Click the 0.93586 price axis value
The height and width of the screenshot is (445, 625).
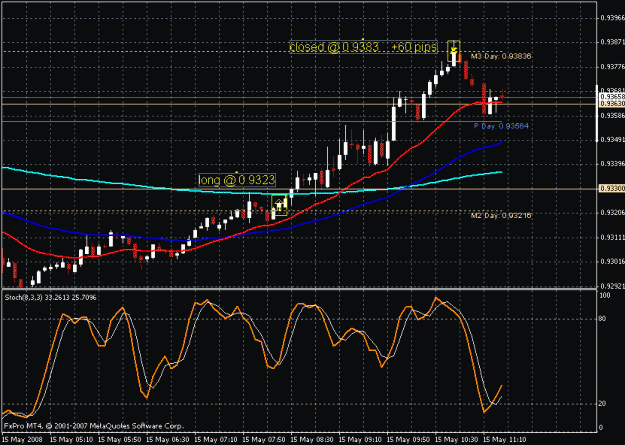(x=613, y=116)
